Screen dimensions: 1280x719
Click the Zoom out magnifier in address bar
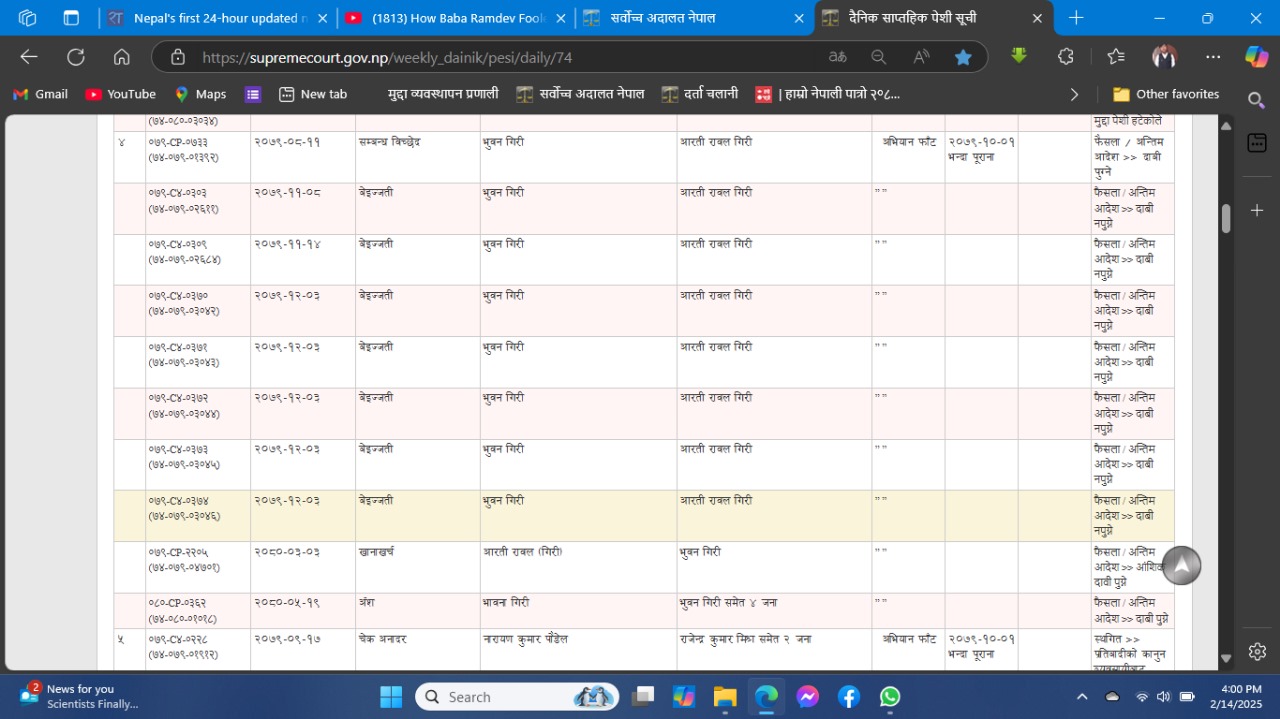point(878,57)
